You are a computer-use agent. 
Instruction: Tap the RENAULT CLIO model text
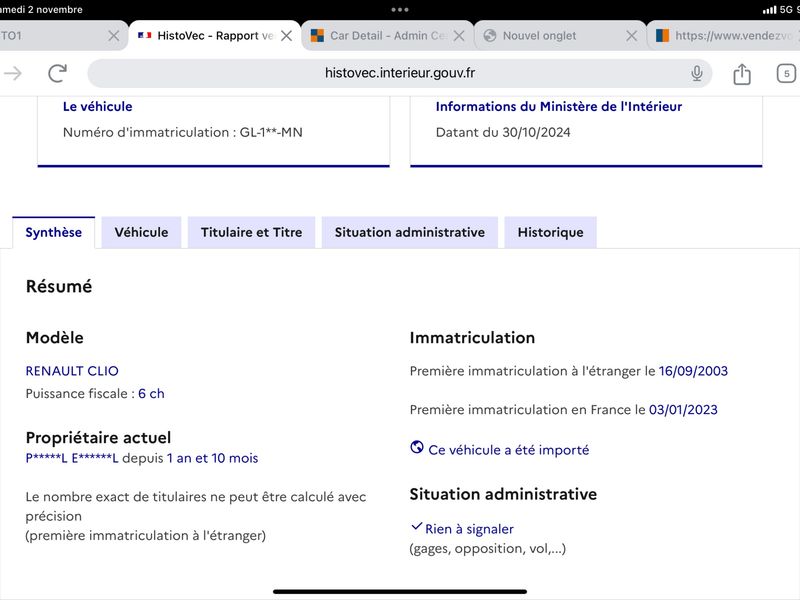point(72,371)
